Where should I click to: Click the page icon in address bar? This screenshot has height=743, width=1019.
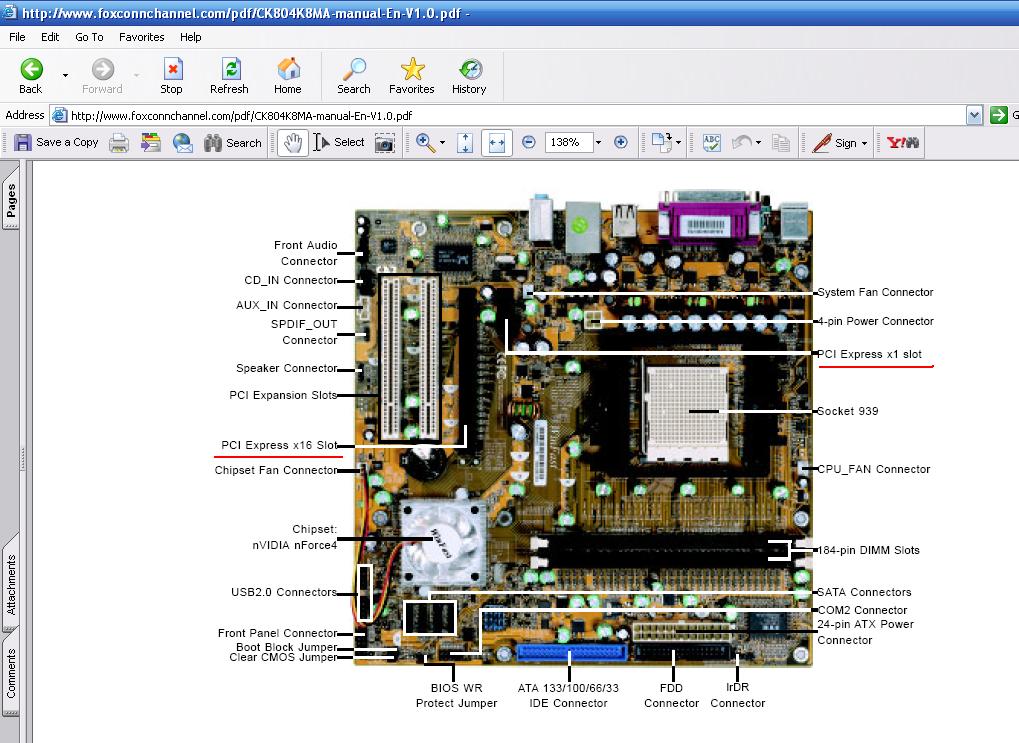pyautogui.click(x=60, y=116)
